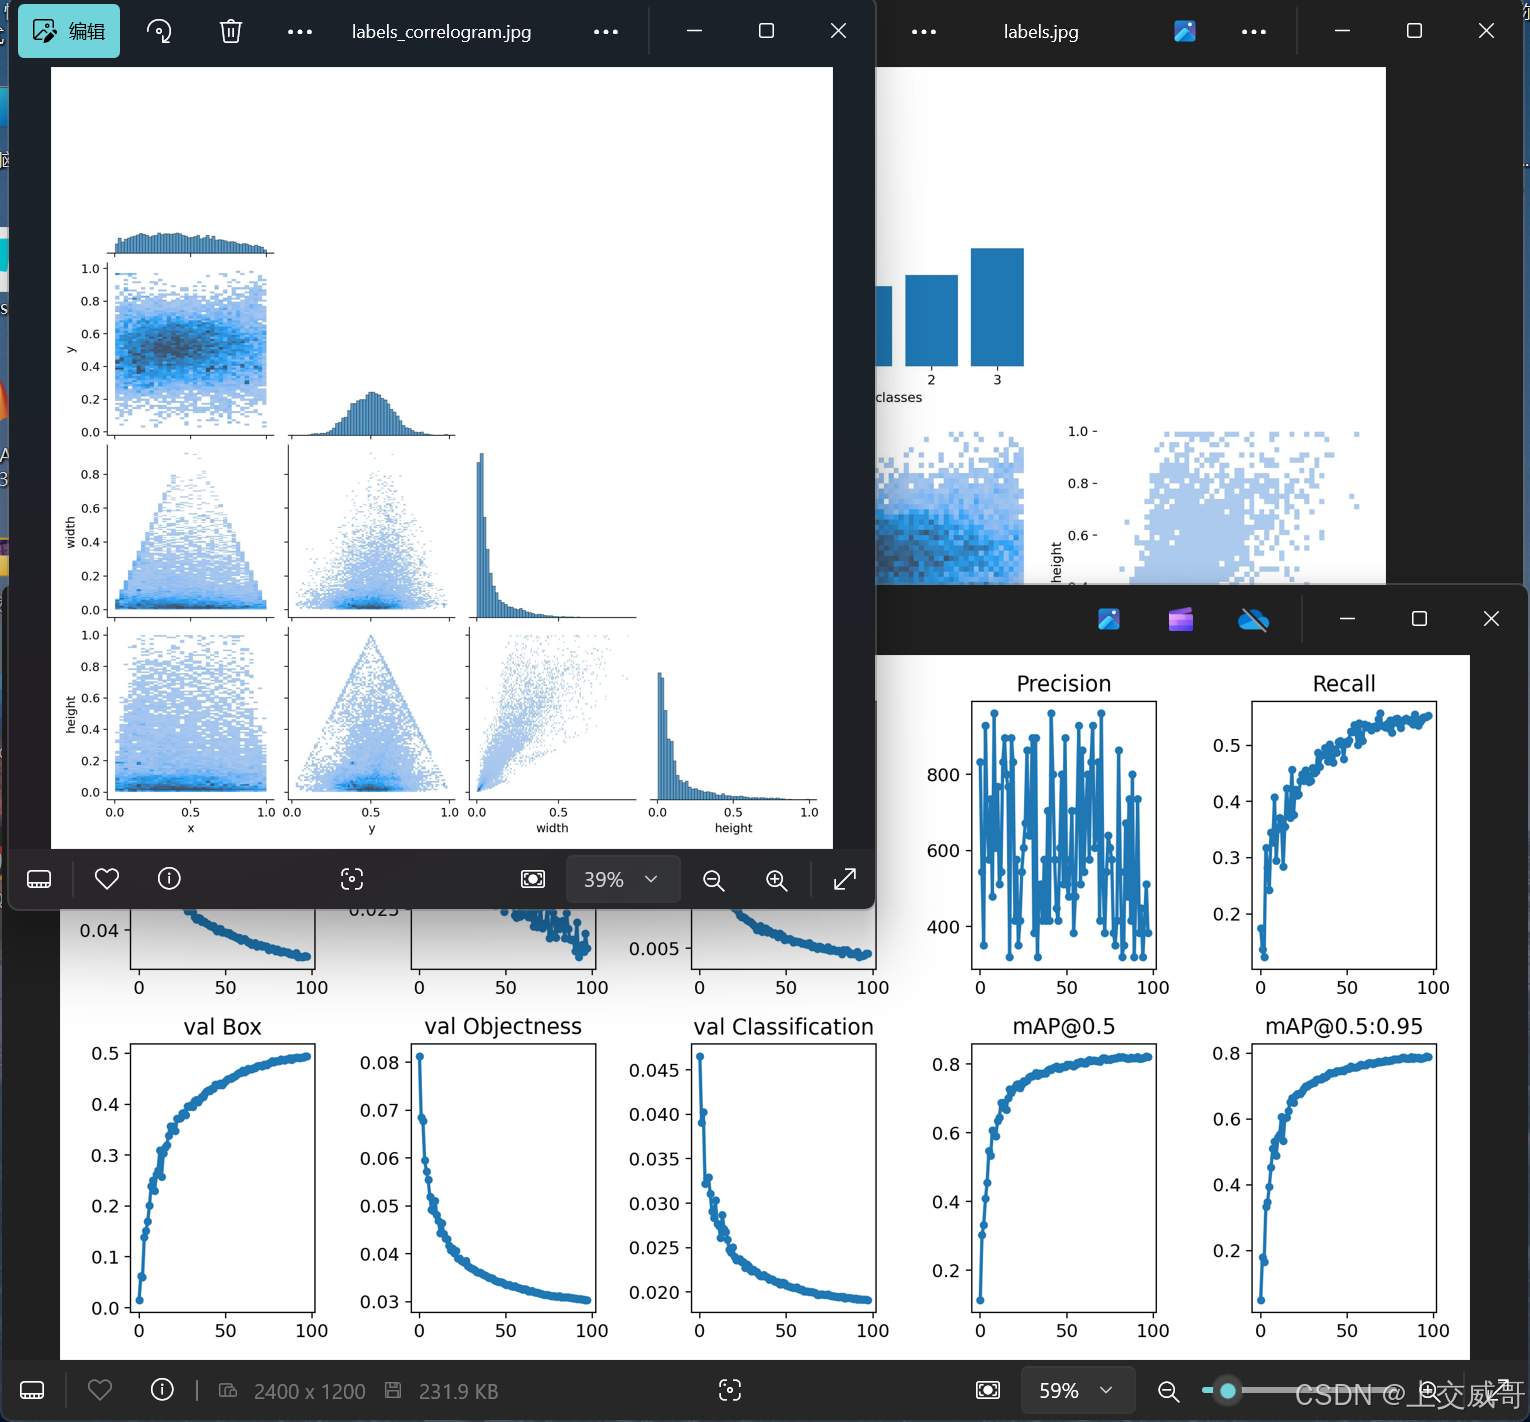Click the OneDrive cloud icon in results window

point(1253,620)
